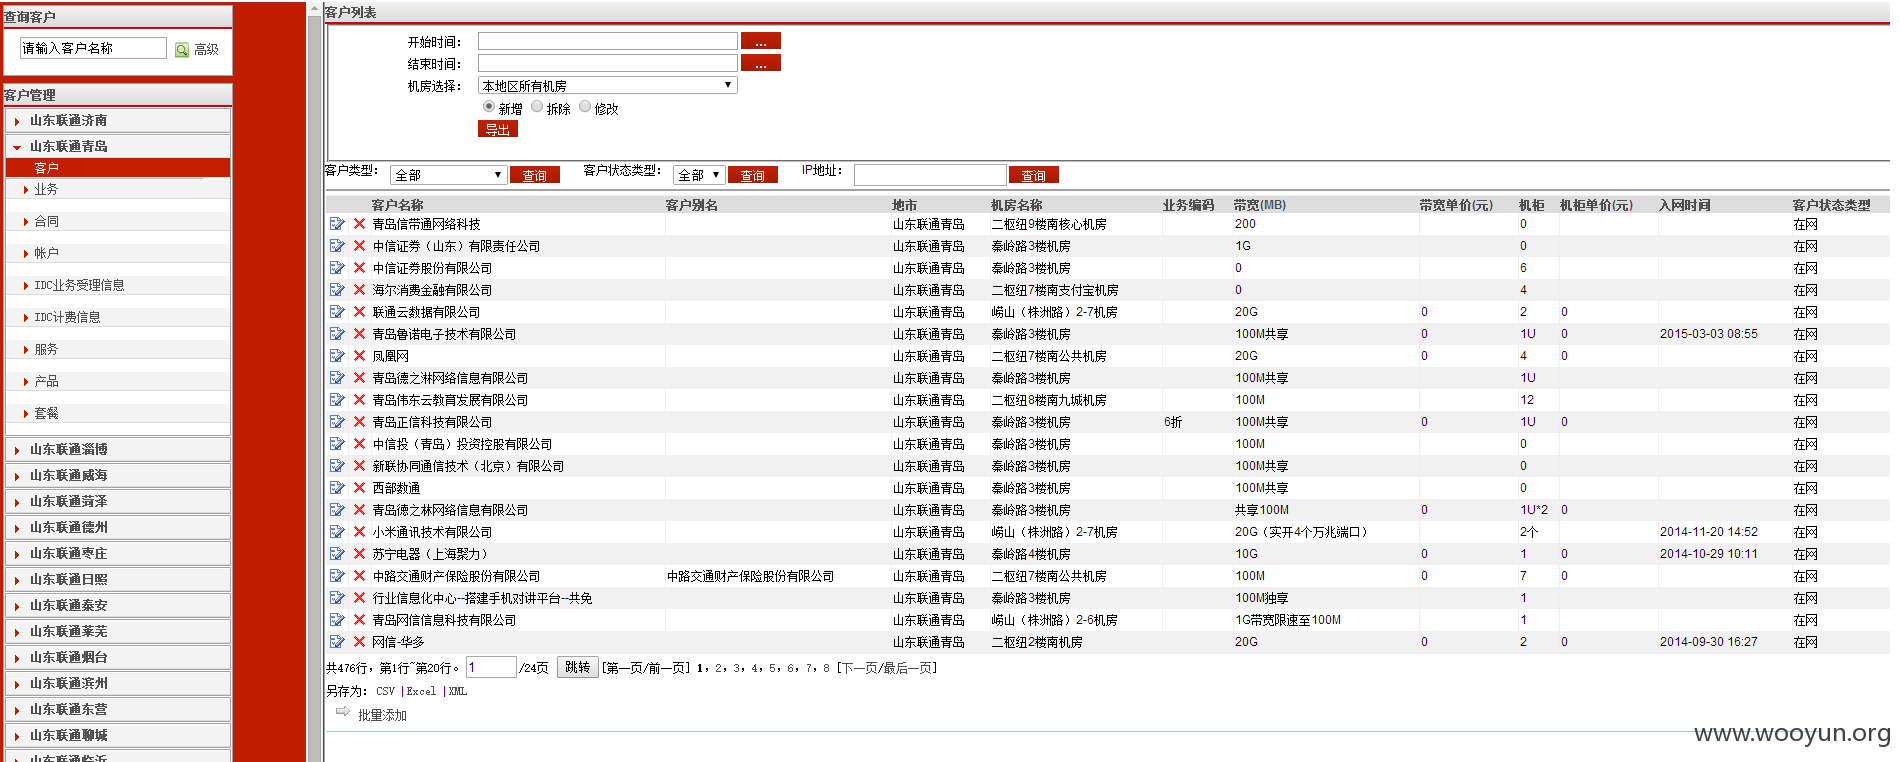The image size is (1900, 762).
Task: Edit the 青岛信带通网络科技 row
Action: (337, 224)
